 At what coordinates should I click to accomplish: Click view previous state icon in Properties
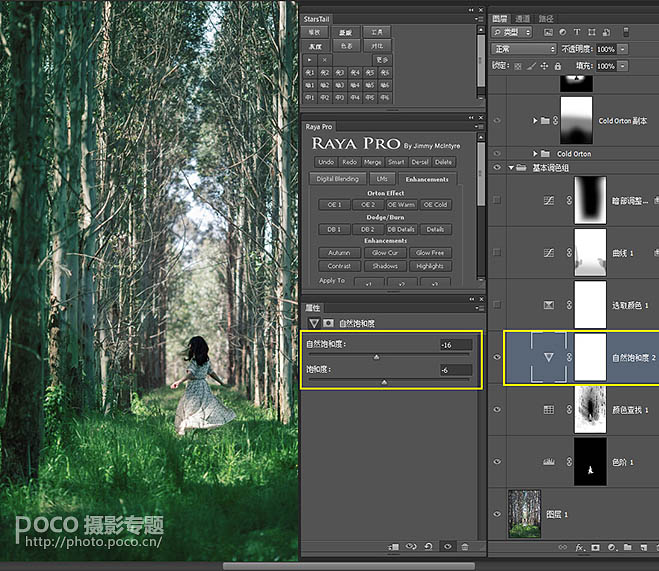coord(411,547)
